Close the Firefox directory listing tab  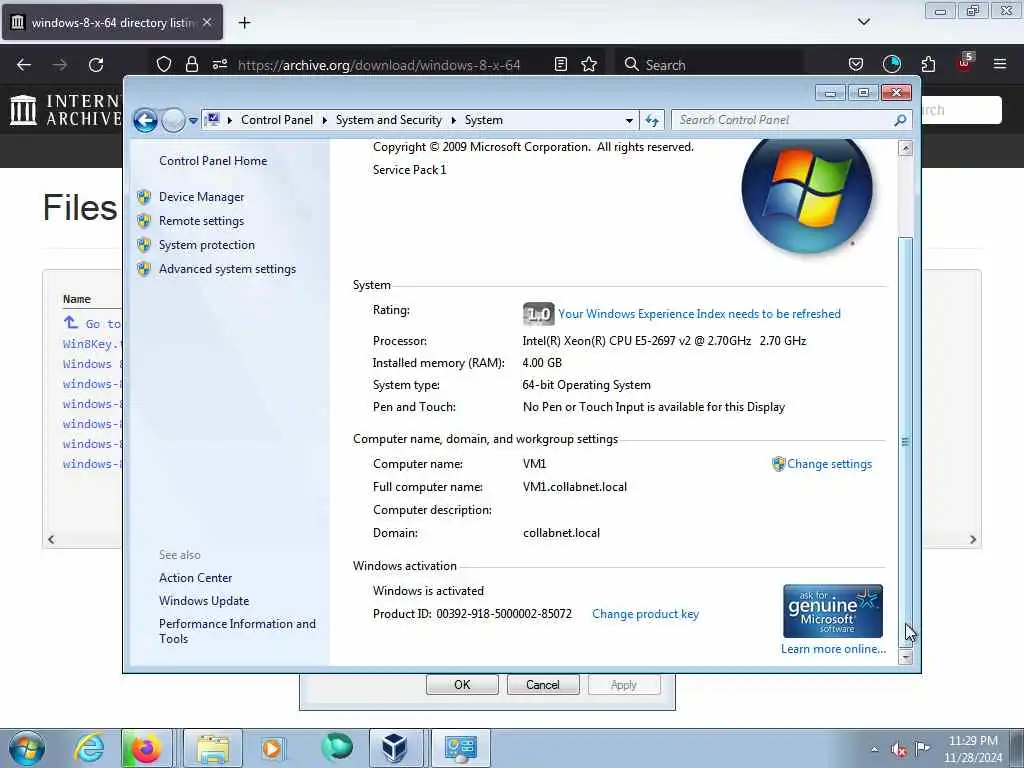(x=207, y=22)
